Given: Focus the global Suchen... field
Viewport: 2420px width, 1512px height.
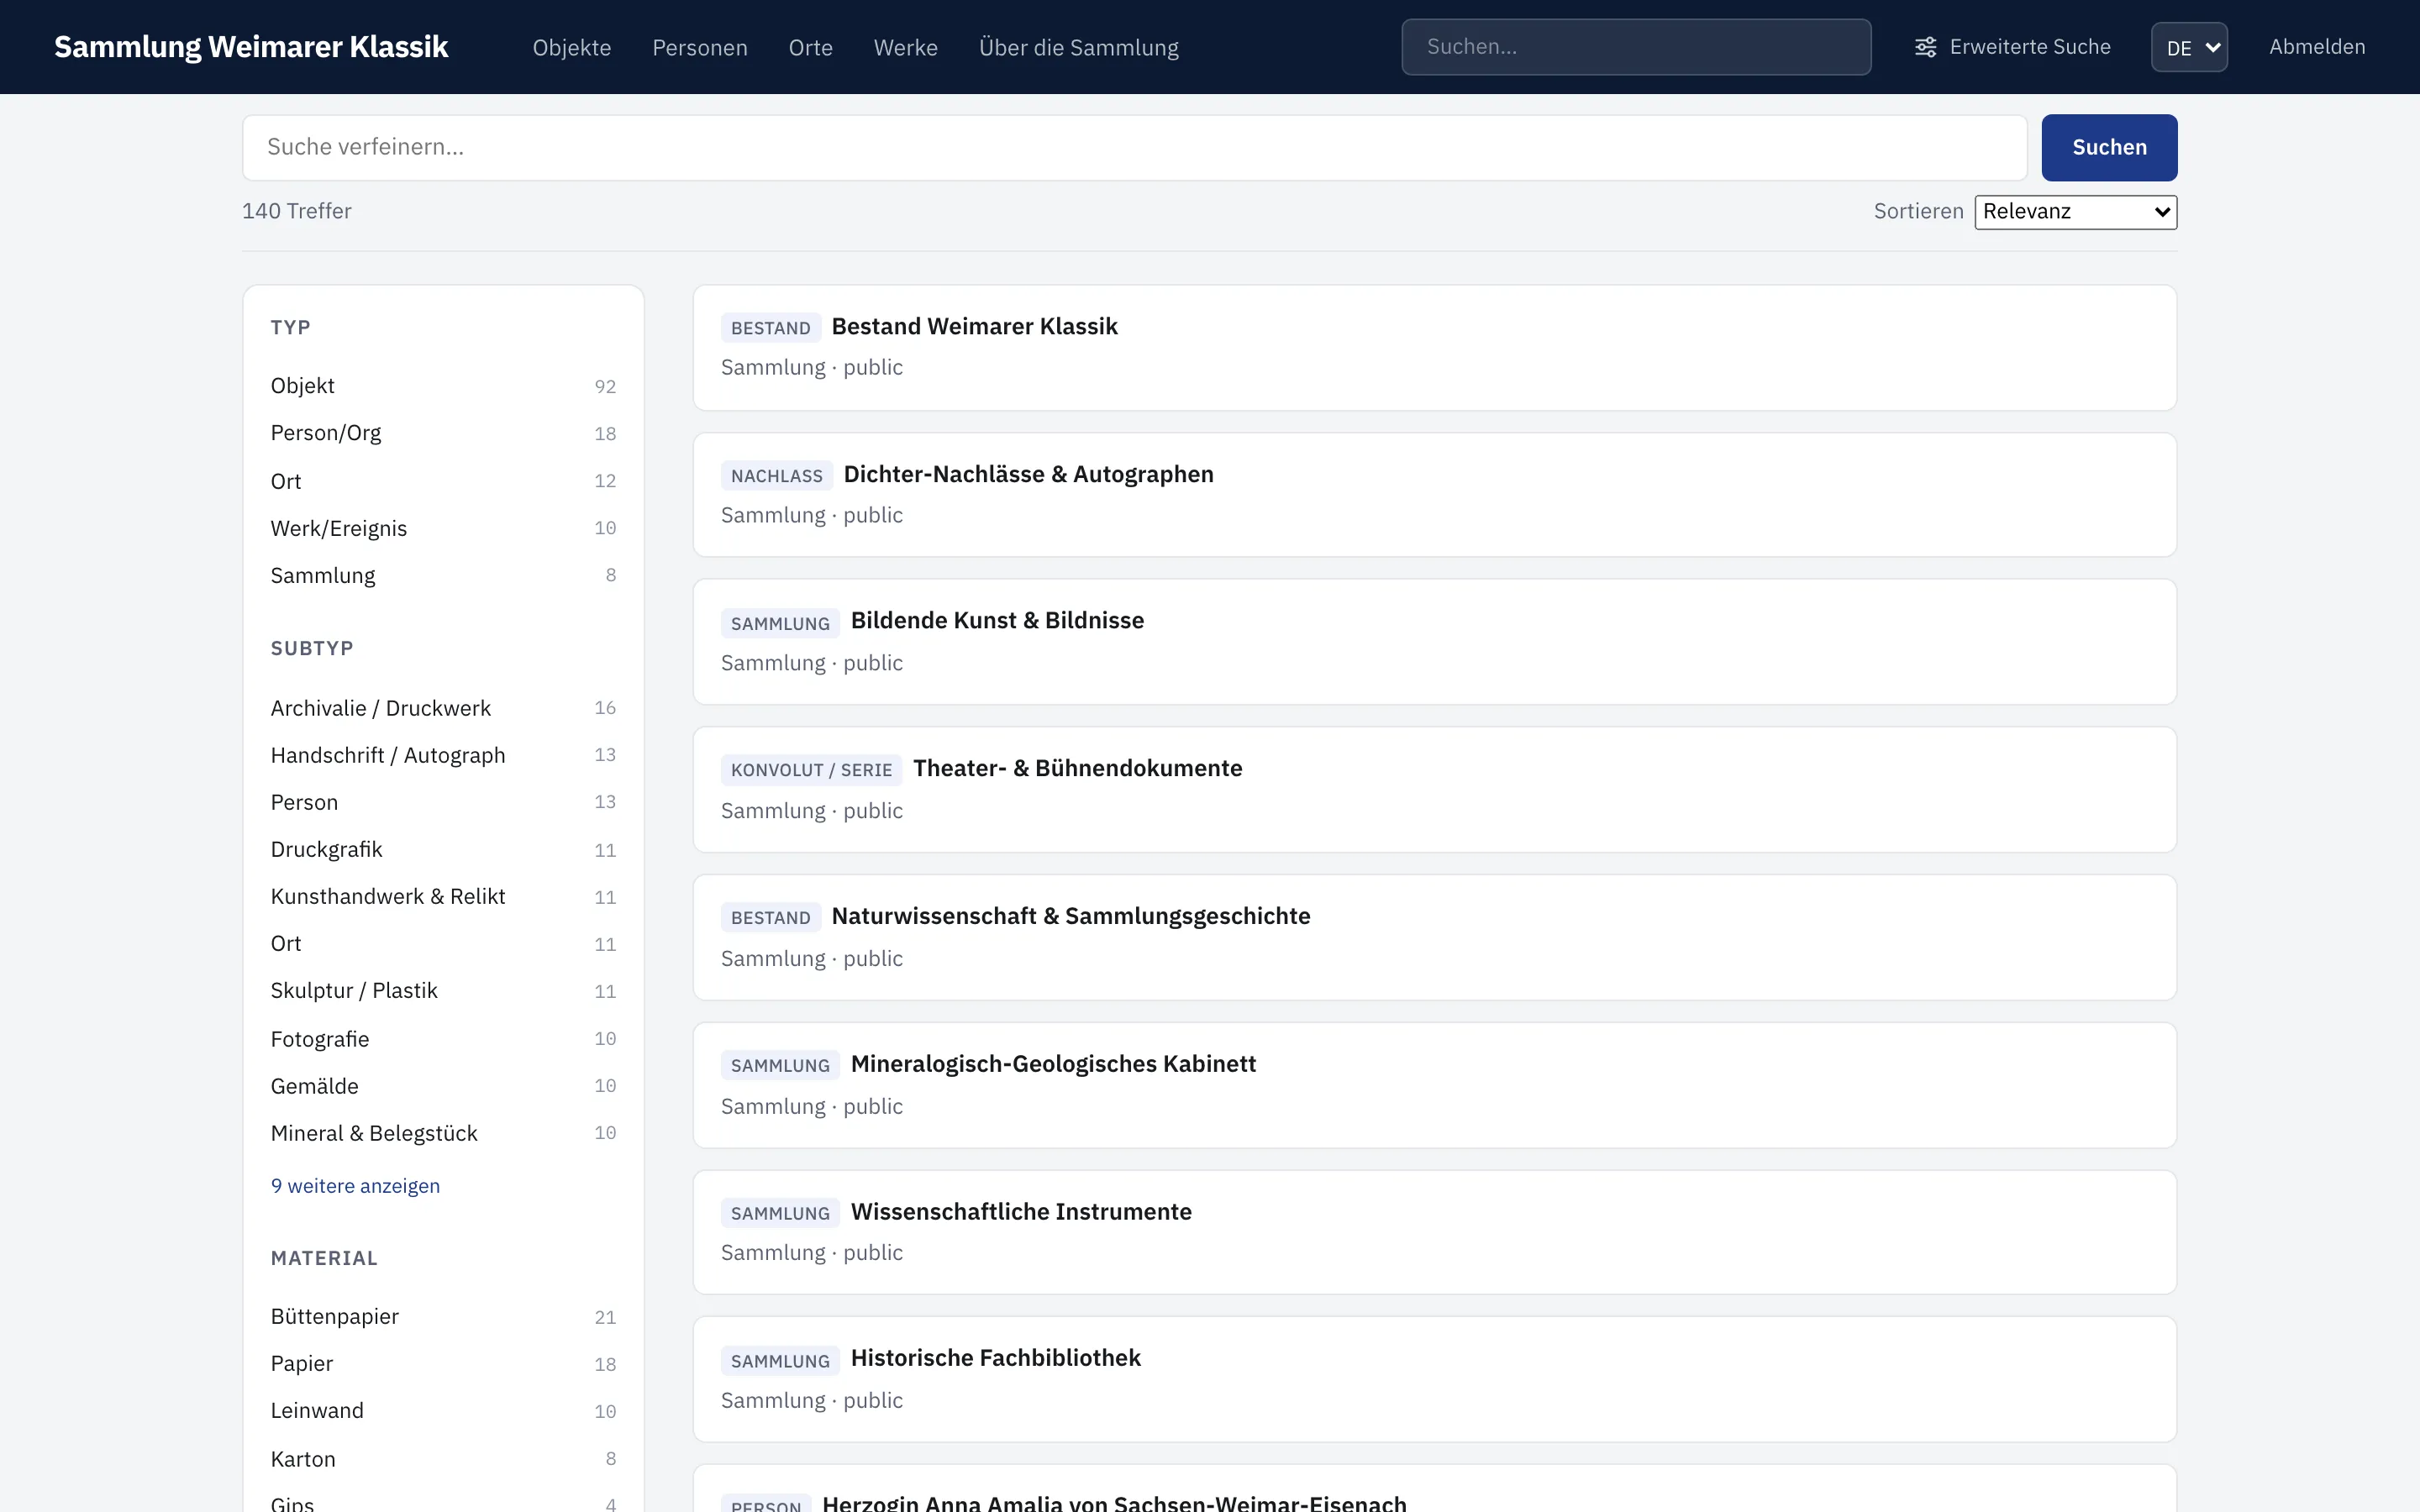Looking at the screenshot, I should 1636,47.
